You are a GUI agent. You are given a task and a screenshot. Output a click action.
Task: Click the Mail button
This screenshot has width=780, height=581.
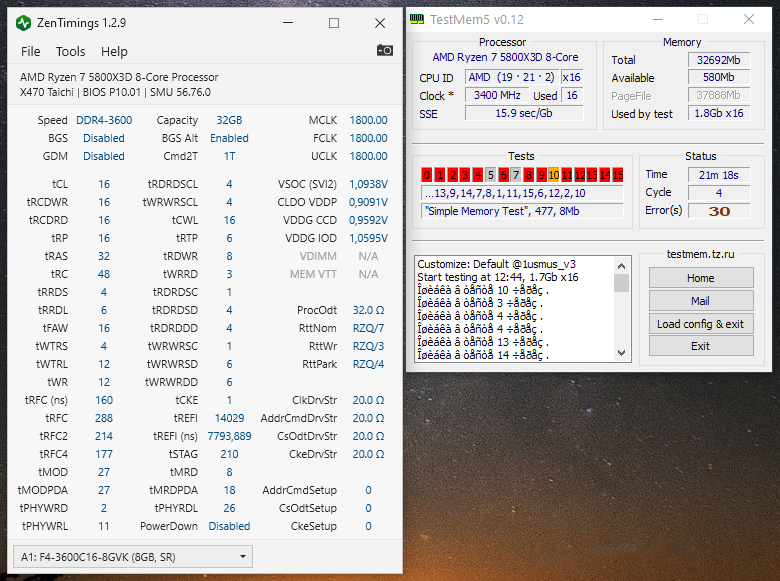click(701, 301)
